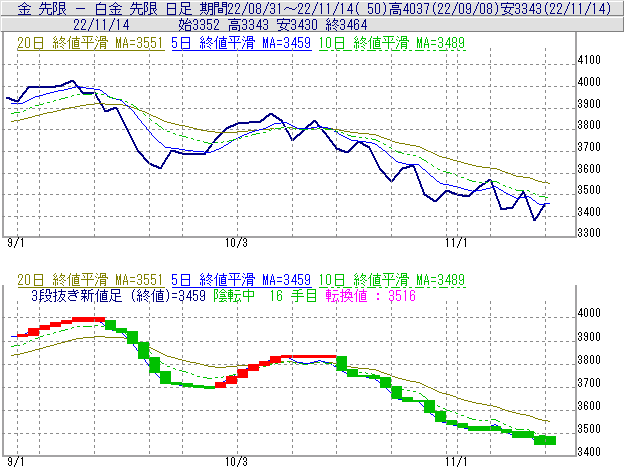Click the long red flat bar in bottom chart
The height and width of the screenshot is (475, 624).
tap(308, 356)
